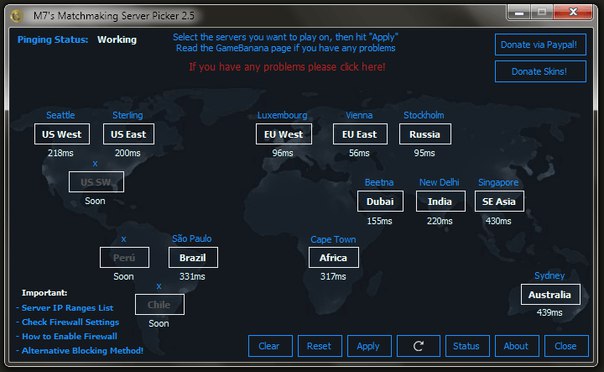This screenshot has height=372, width=604.
Task: Select the EU East Vienna server
Action: 360,134
